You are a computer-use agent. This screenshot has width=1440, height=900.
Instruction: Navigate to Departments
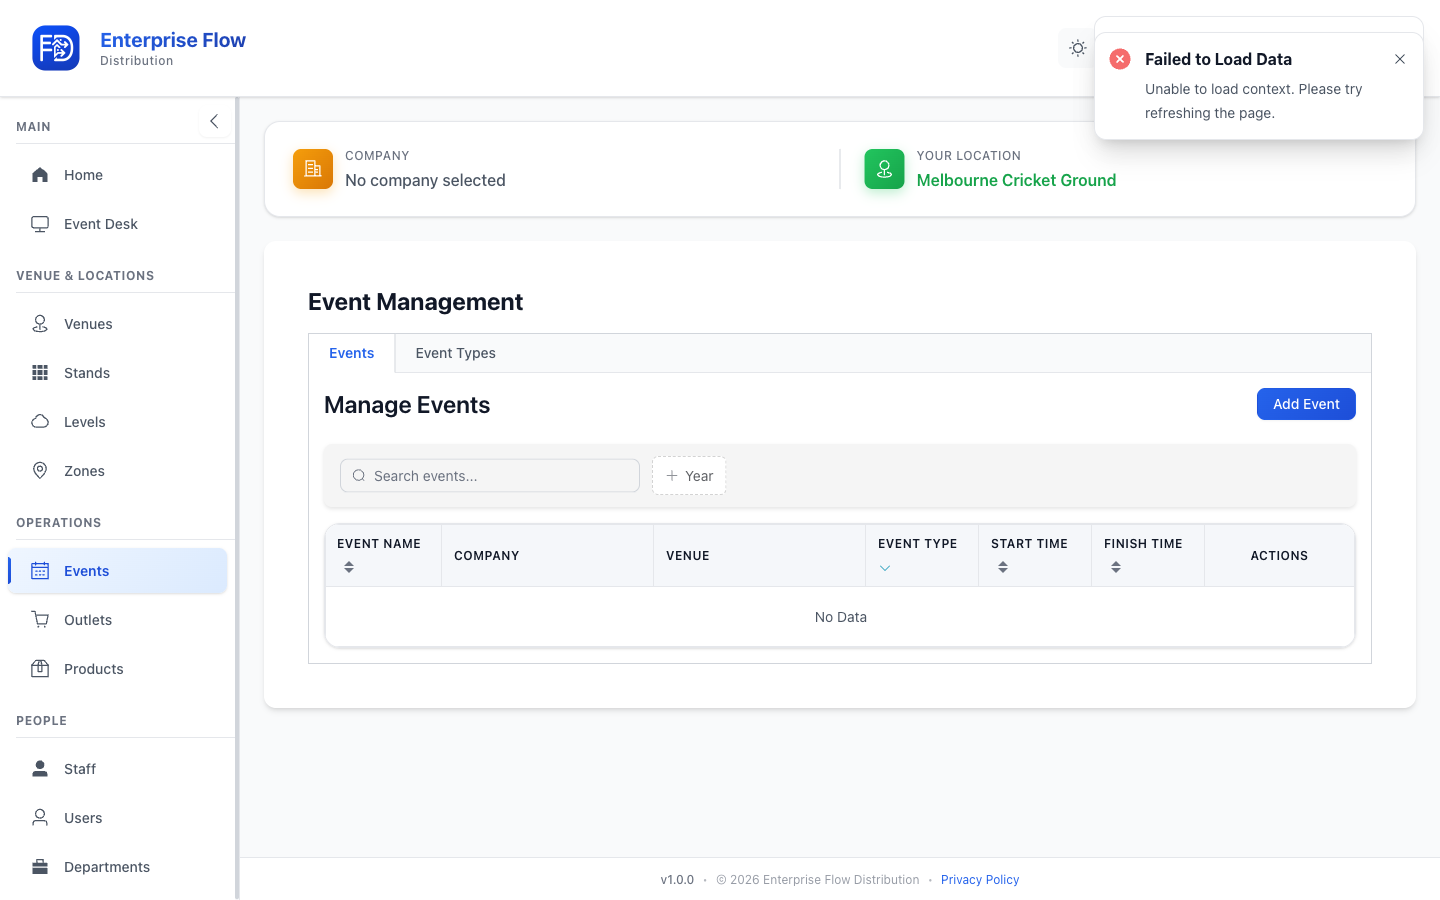(x=118, y=867)
